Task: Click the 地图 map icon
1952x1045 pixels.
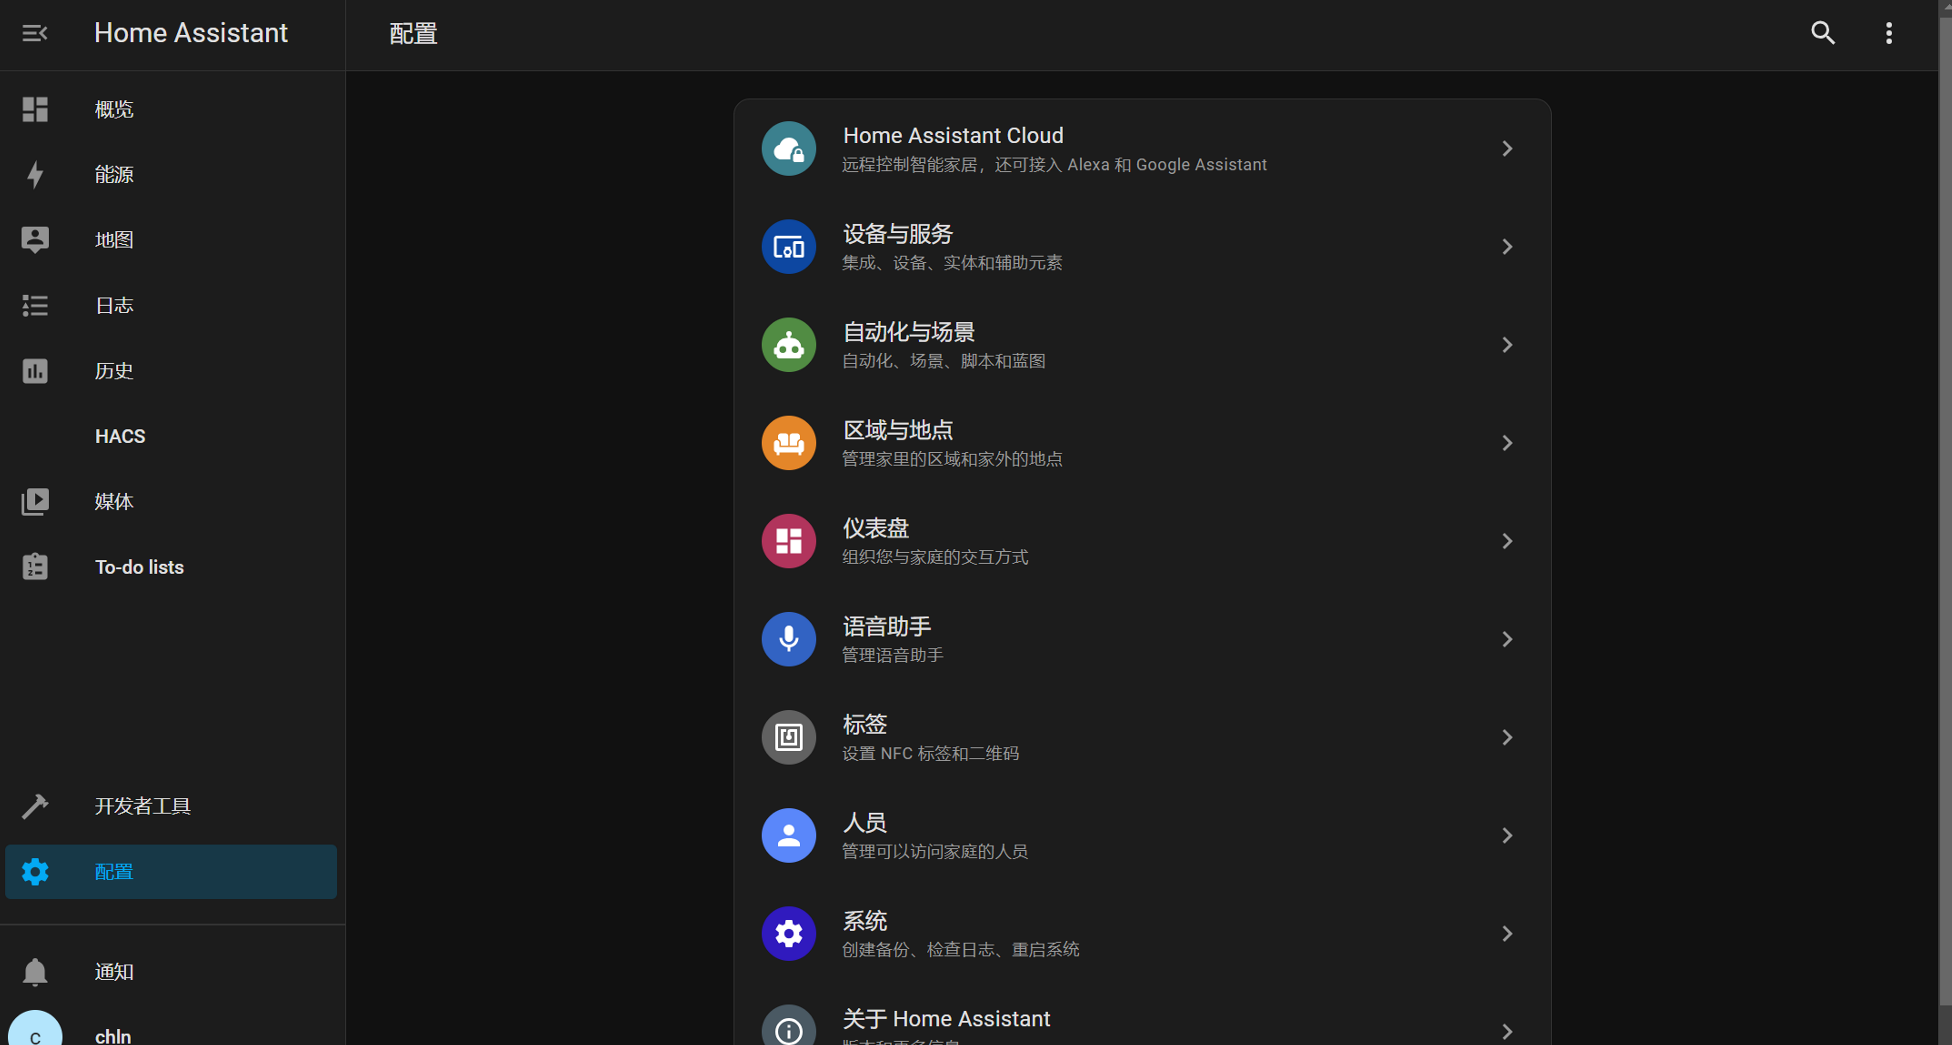Action: pyautogui.click(x=35, y=240)
